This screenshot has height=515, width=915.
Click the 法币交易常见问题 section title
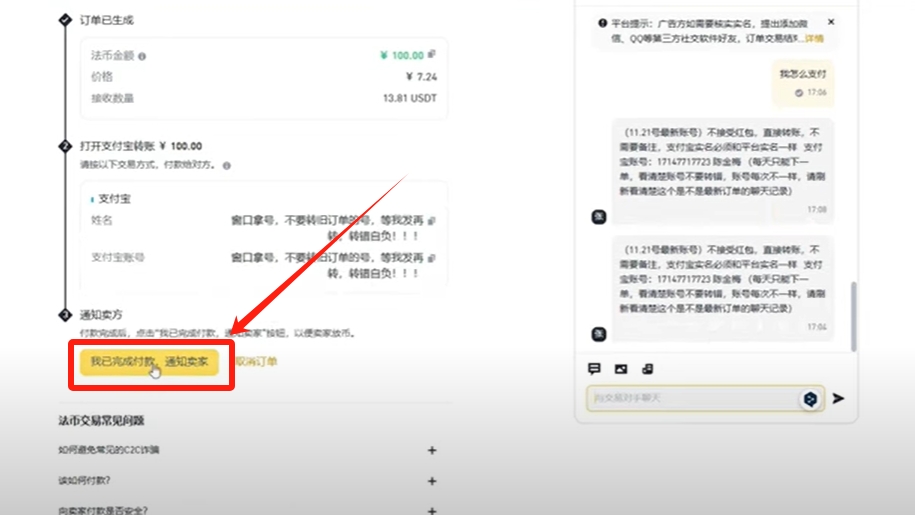pos(101,421)
